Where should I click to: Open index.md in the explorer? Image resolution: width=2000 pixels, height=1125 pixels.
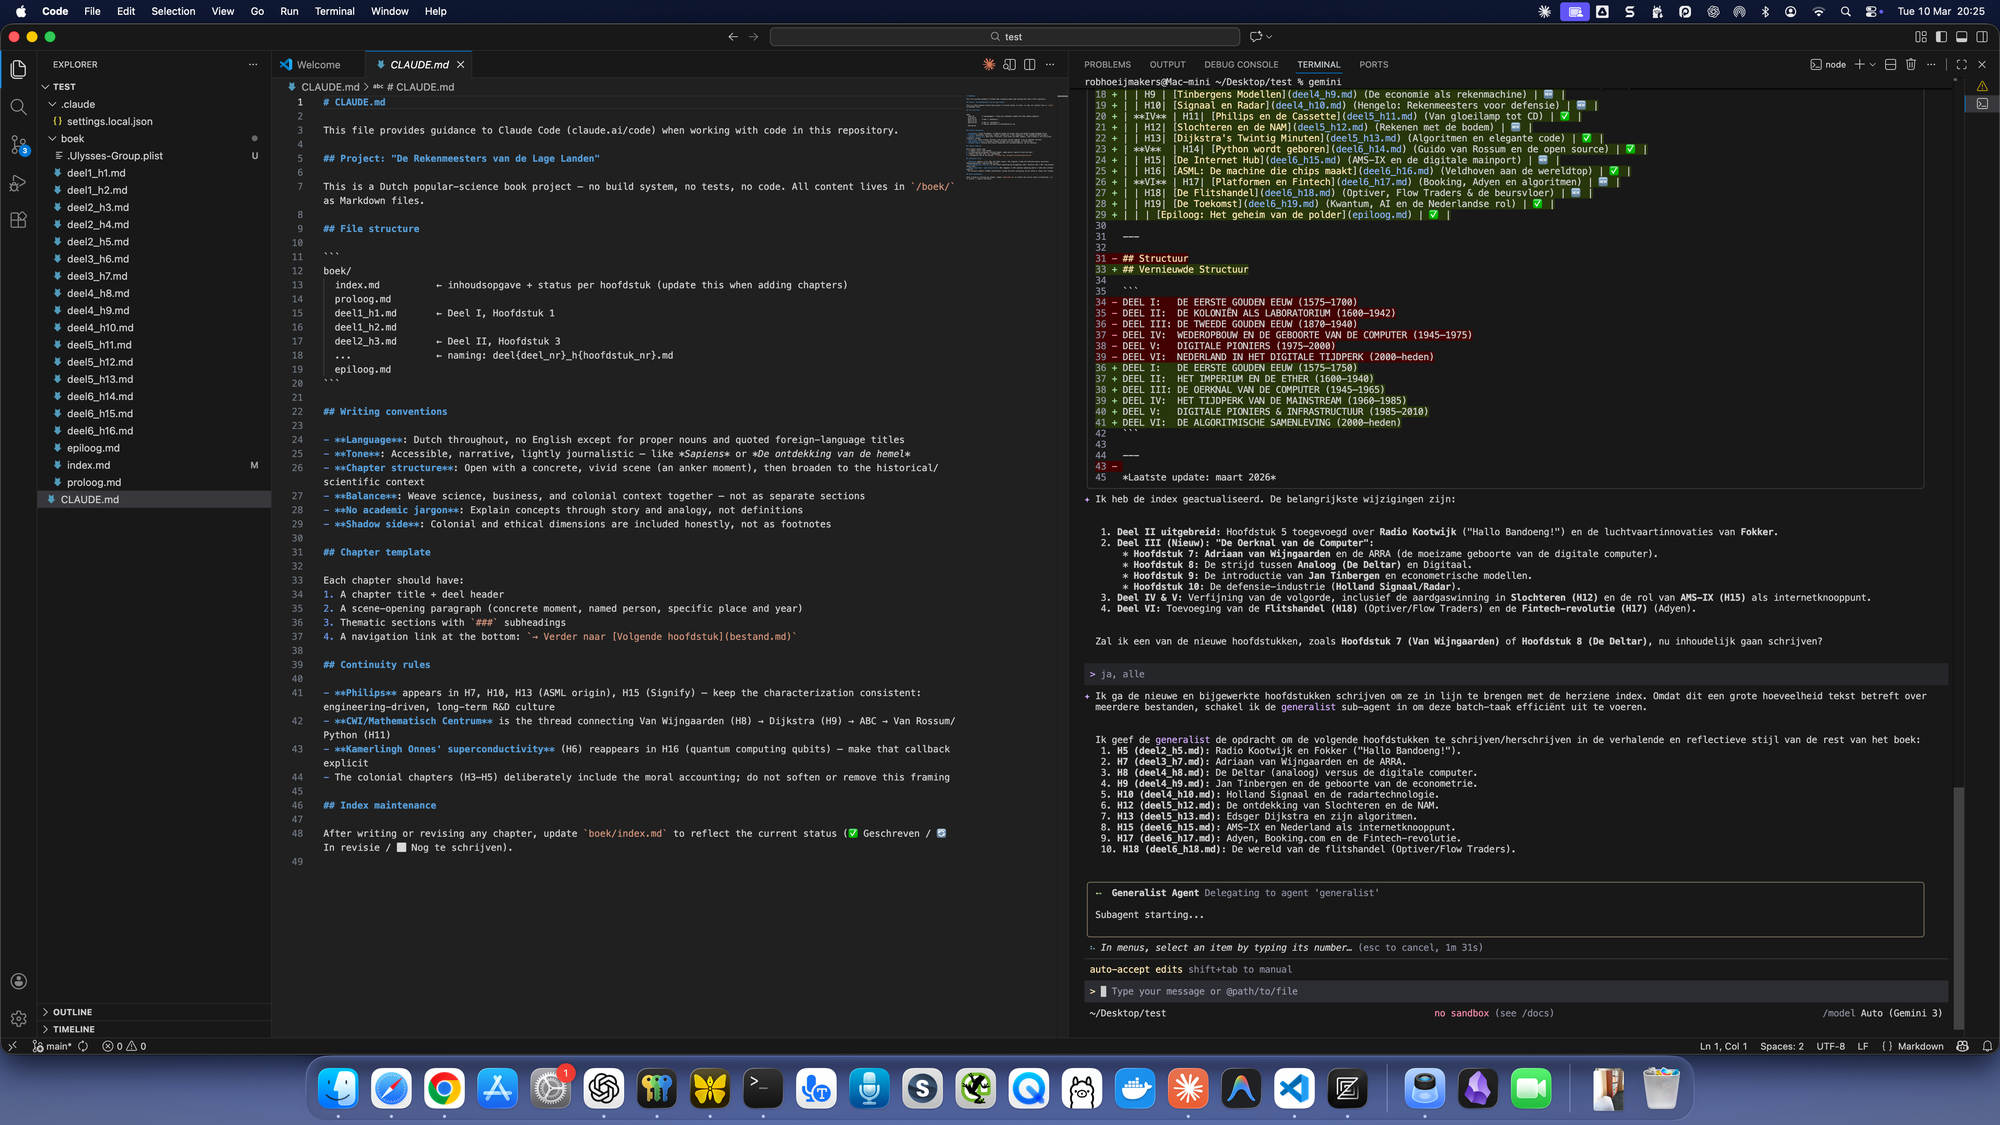tap(88, 465)
